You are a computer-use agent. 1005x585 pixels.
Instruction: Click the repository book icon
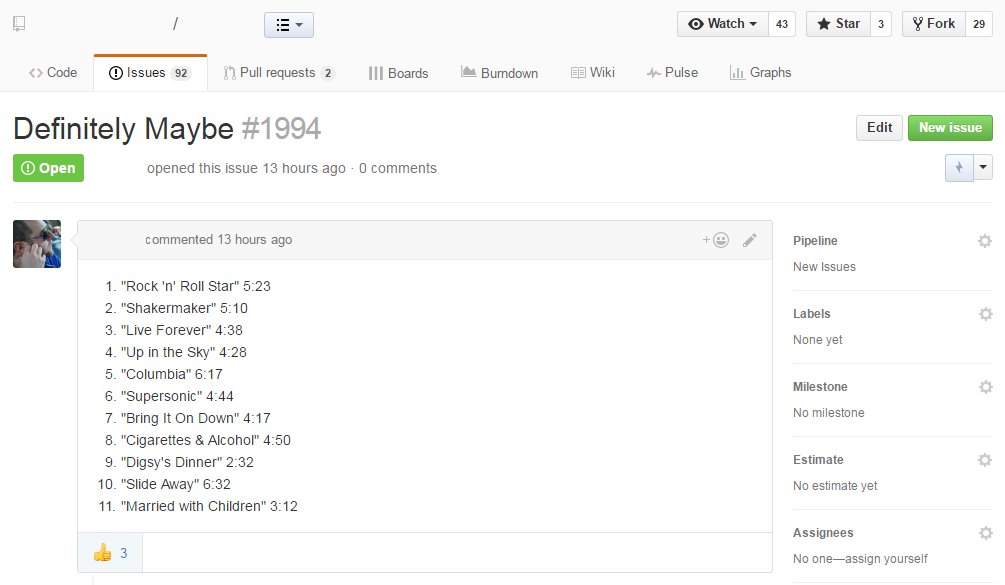[x=19, y=24]
